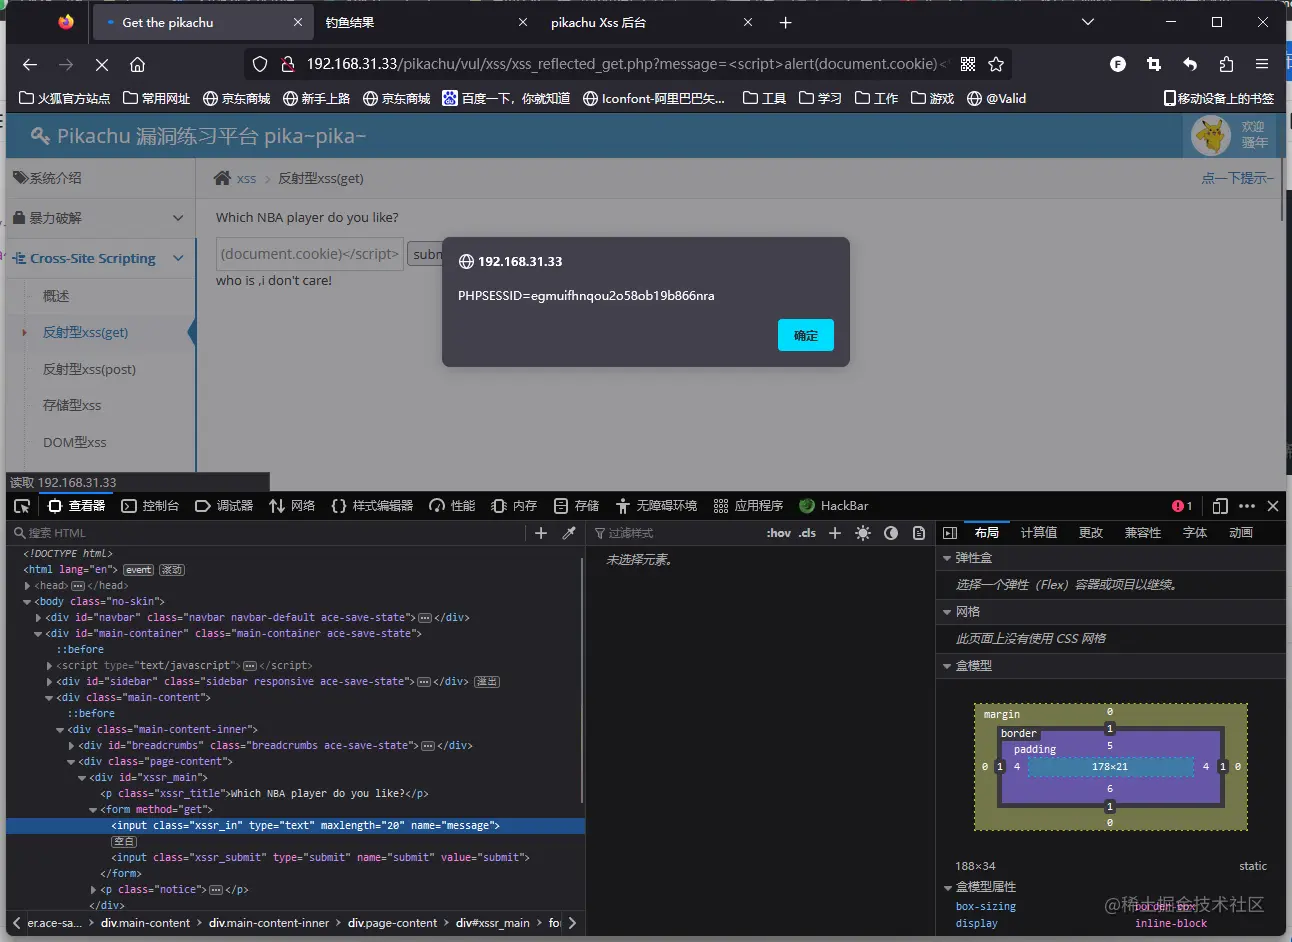Screen dimensions: 1292x942
Task: Switch to the 控制台 console tab
Action: click(x=150, y=506)
